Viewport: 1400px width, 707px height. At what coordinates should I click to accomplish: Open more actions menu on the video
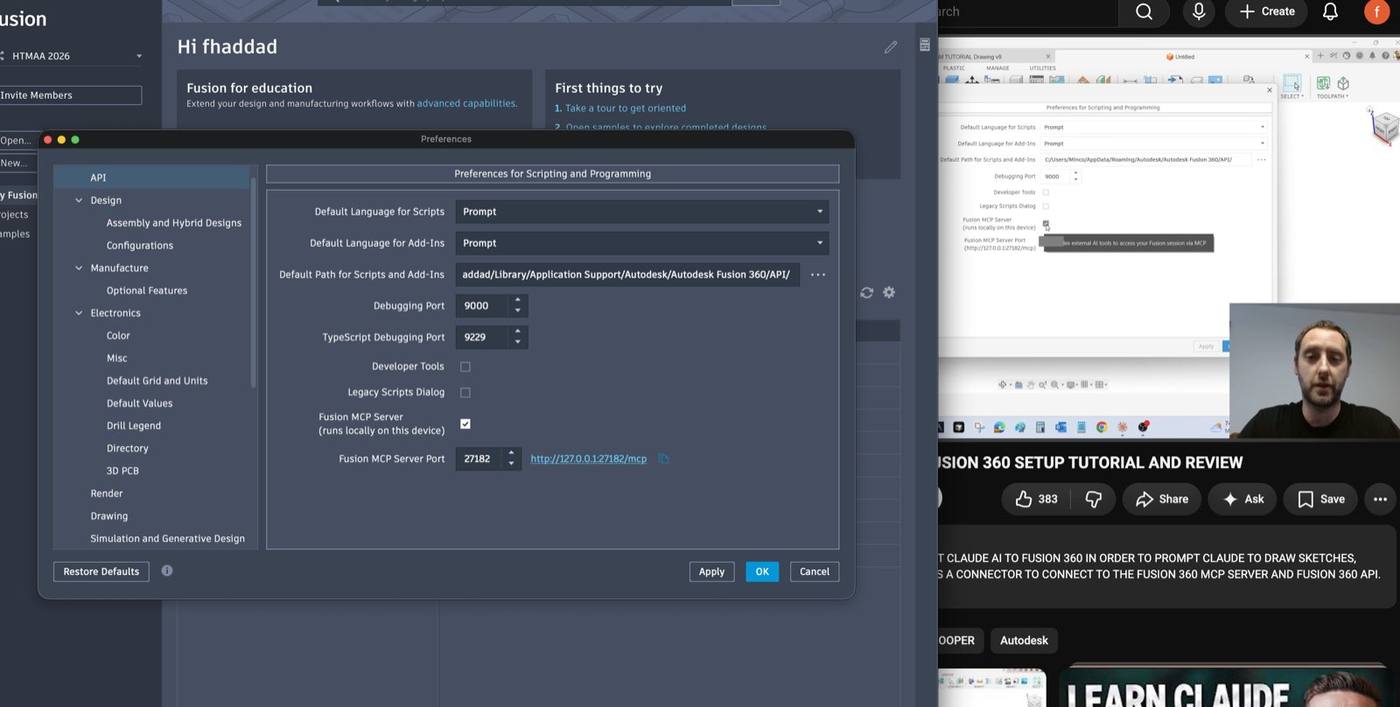(1380, 499)
